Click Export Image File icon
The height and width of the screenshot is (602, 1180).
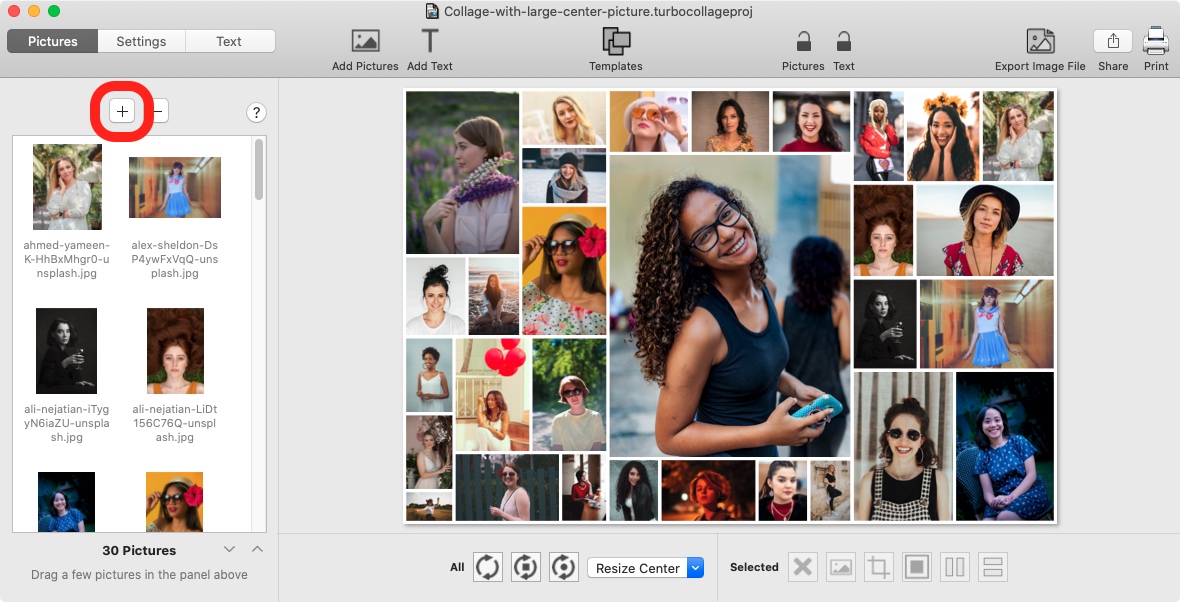(1040, 42)
